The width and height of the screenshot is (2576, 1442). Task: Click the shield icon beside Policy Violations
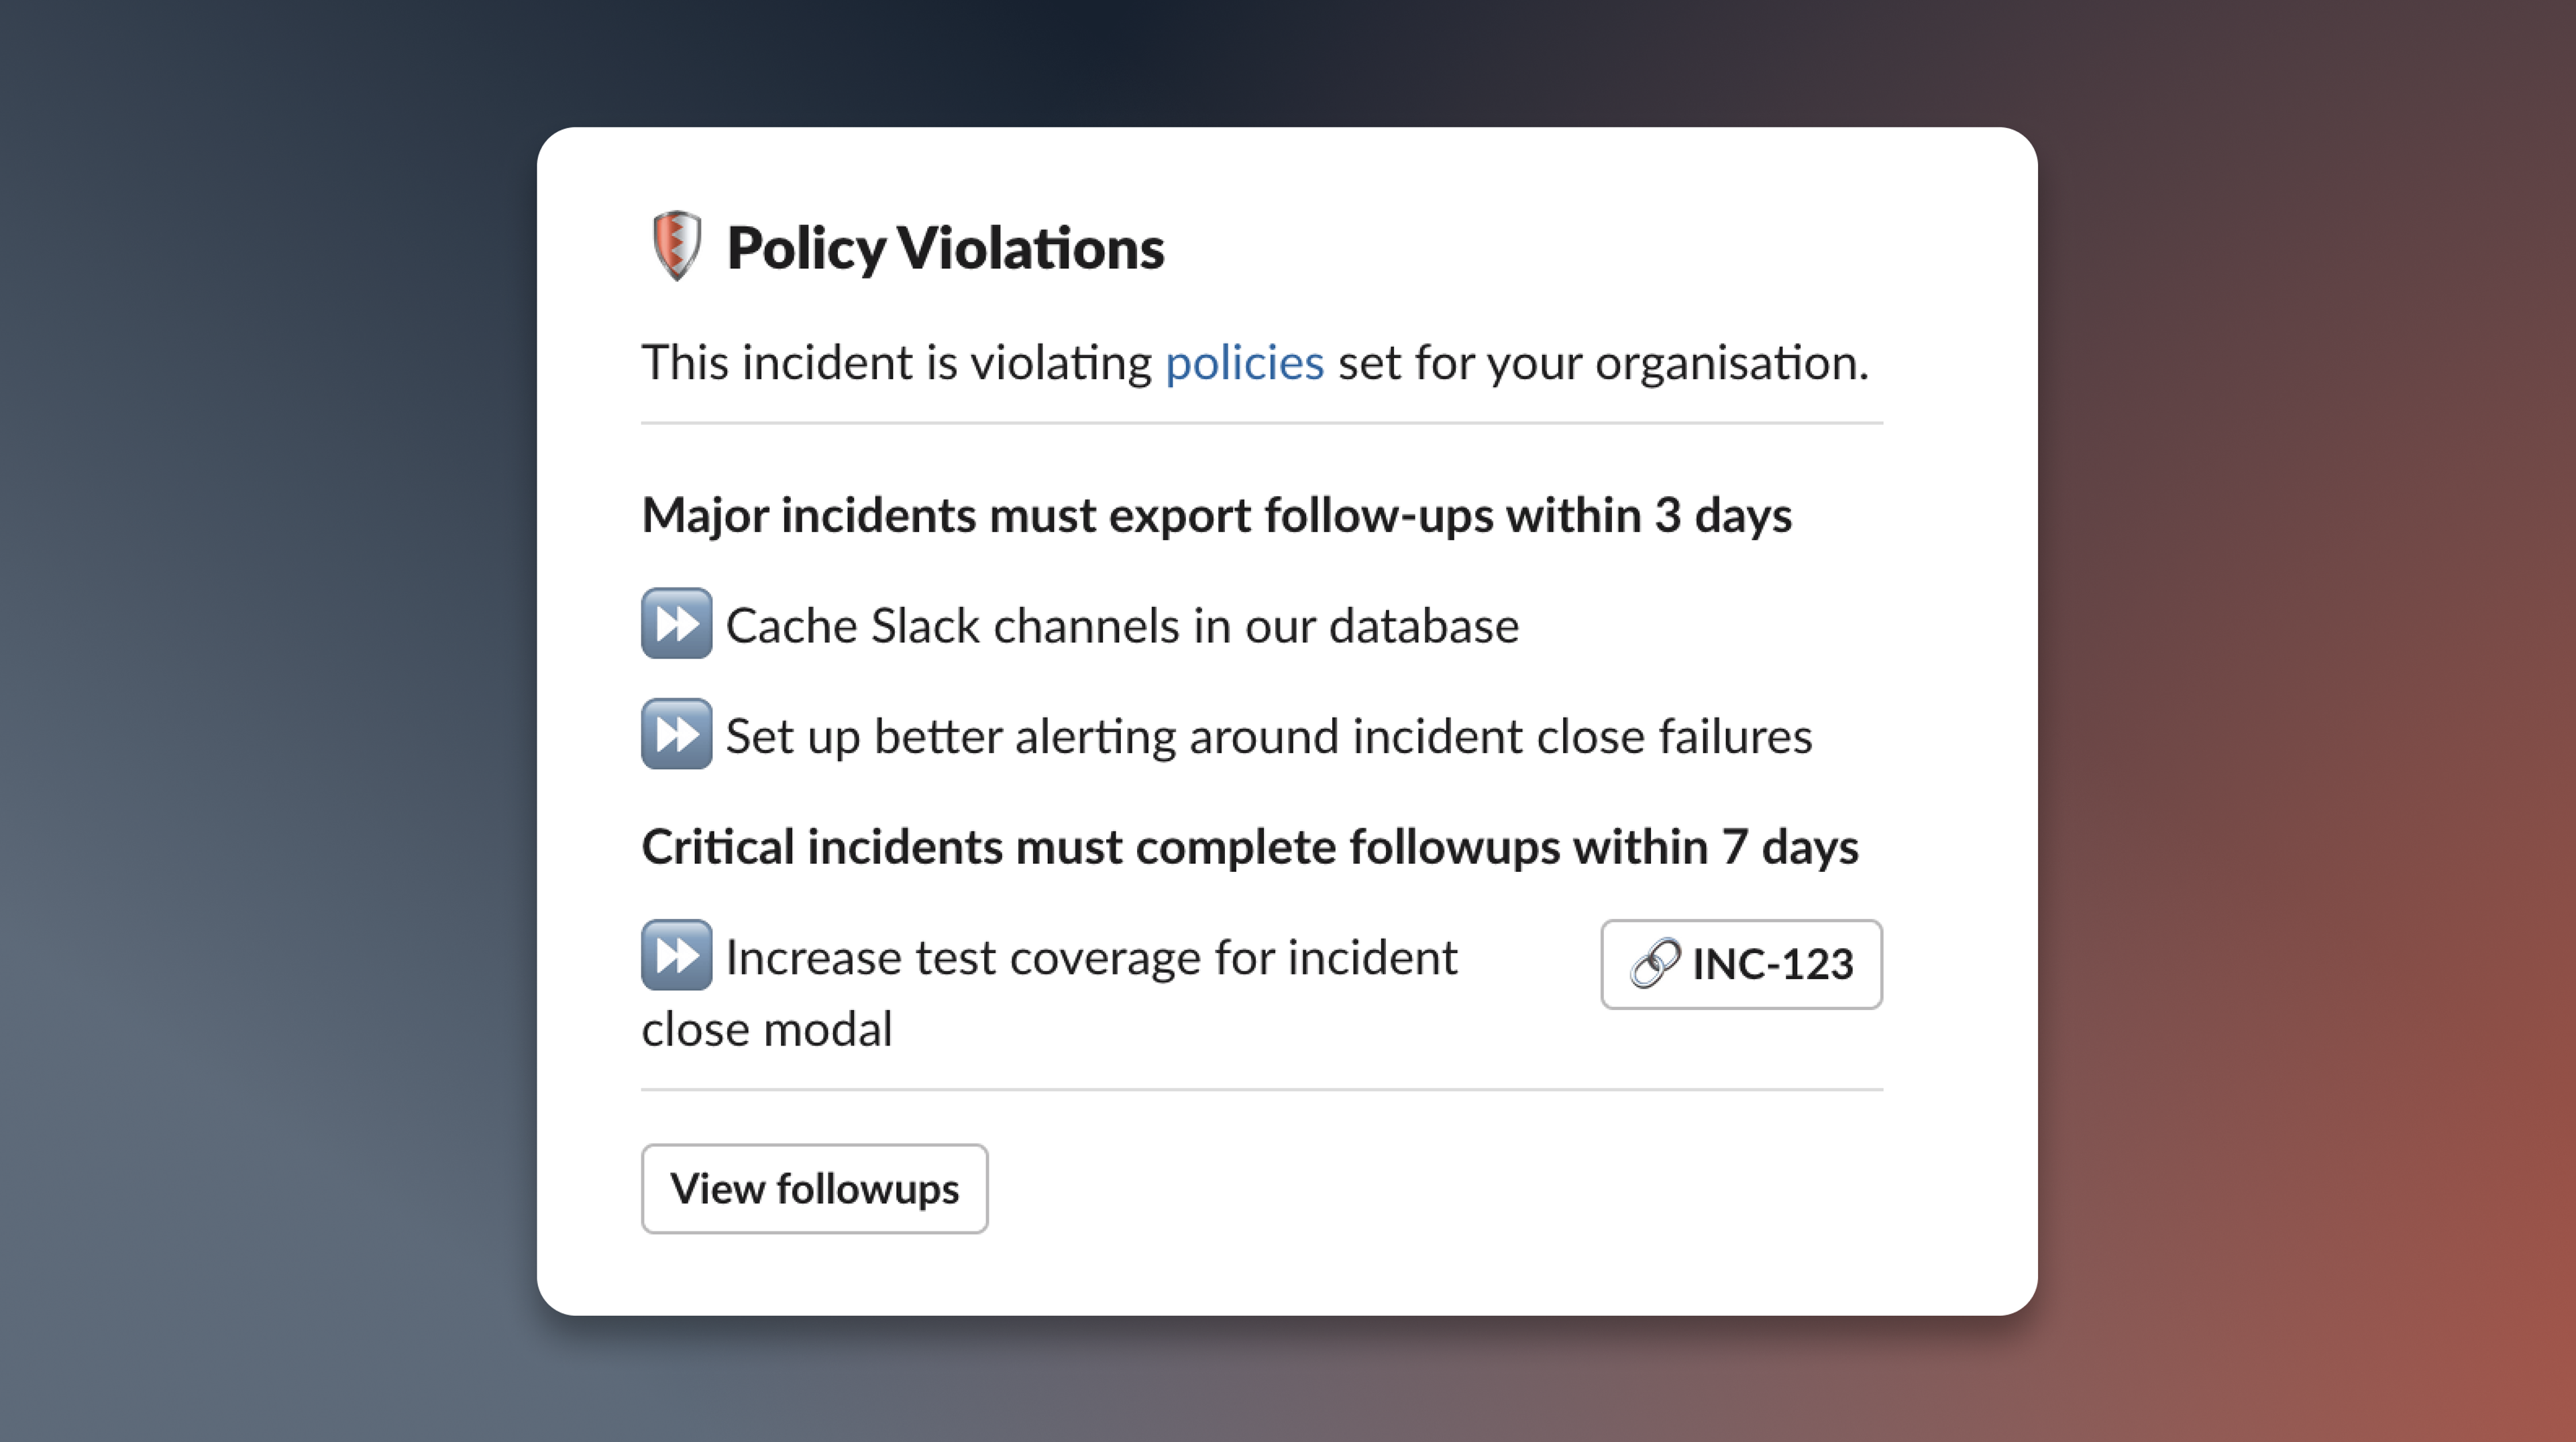click(676, 246)
